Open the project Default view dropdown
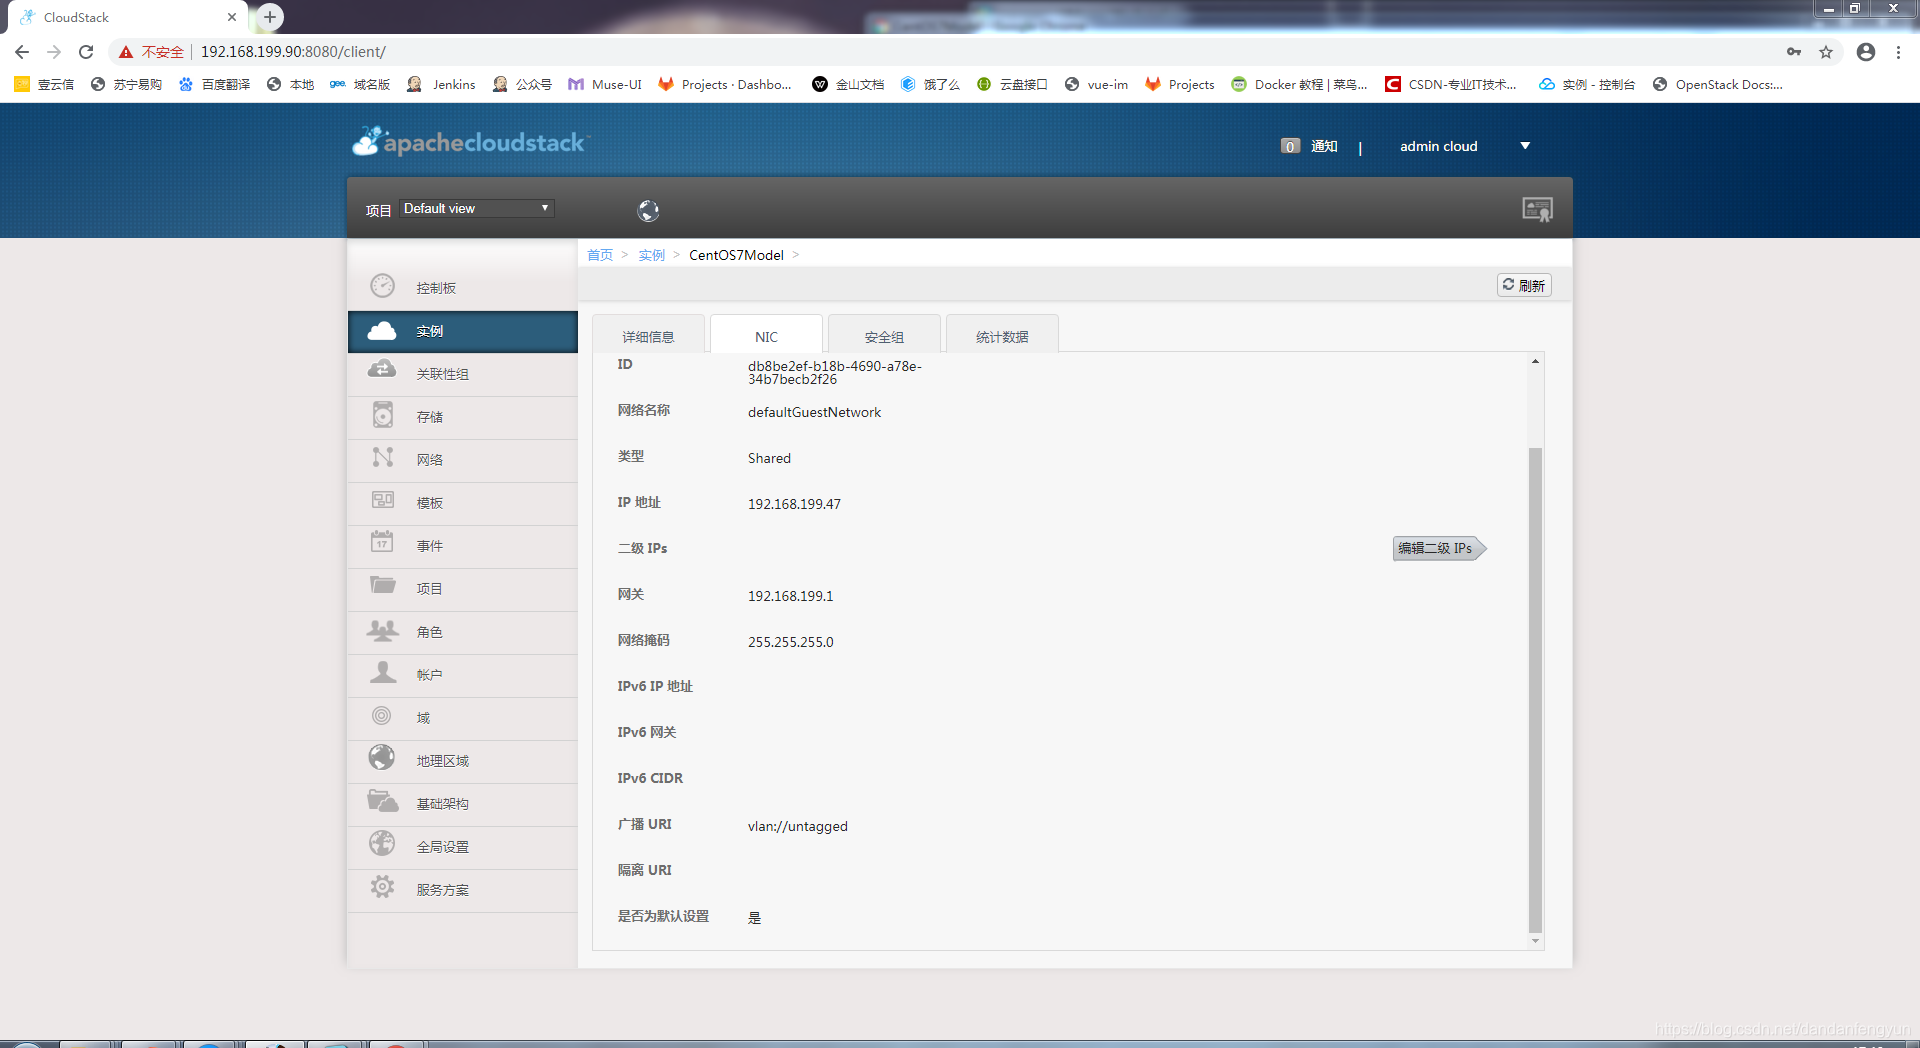1920x1048 pixels. click(477, 208)
